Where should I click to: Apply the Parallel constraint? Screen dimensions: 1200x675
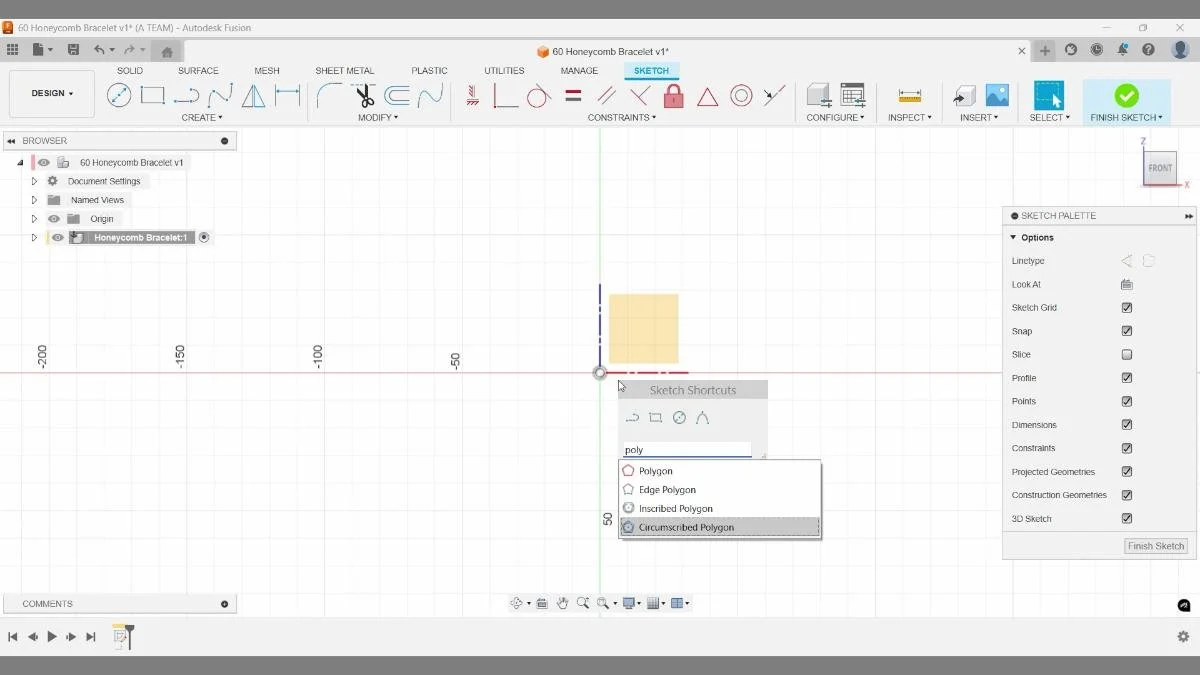[x=605, y=96]
